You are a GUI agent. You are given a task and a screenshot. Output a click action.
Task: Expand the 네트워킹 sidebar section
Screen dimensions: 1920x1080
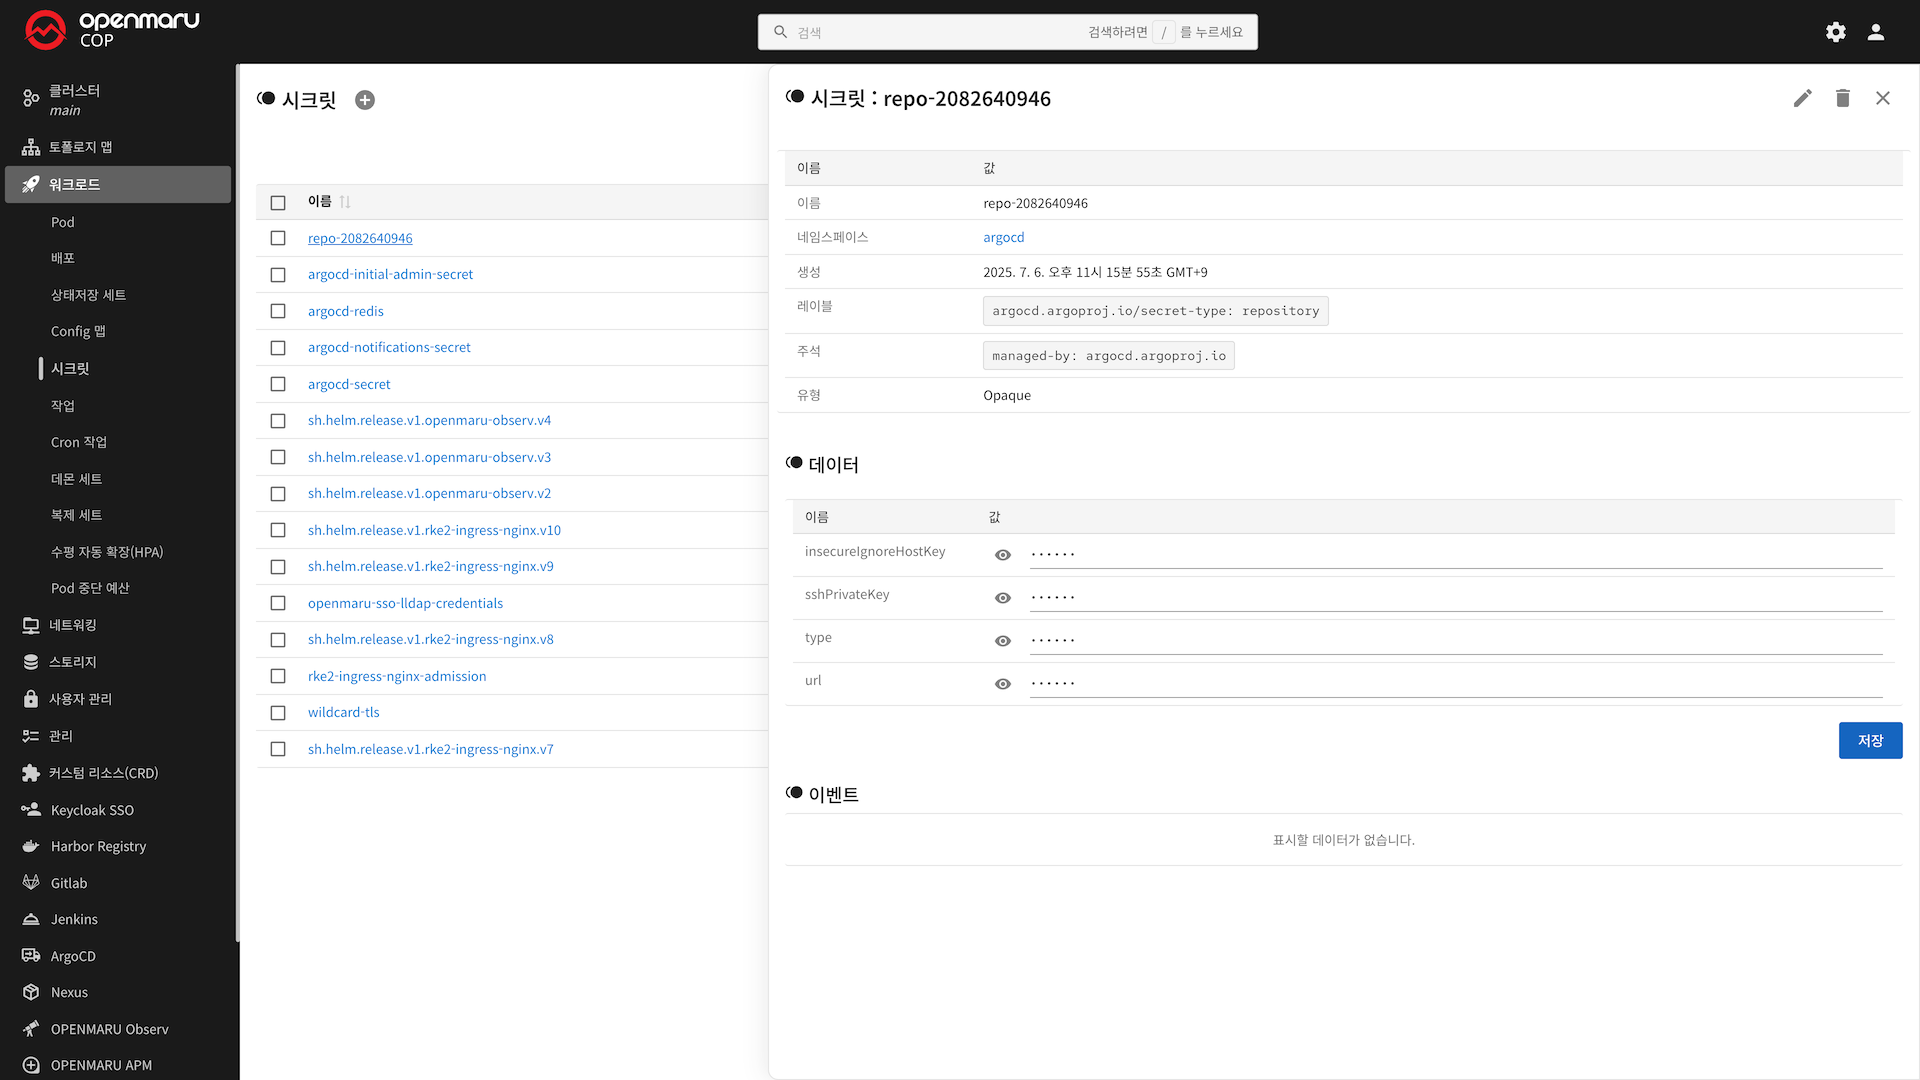pyautogui.click(x=73, y=625)
